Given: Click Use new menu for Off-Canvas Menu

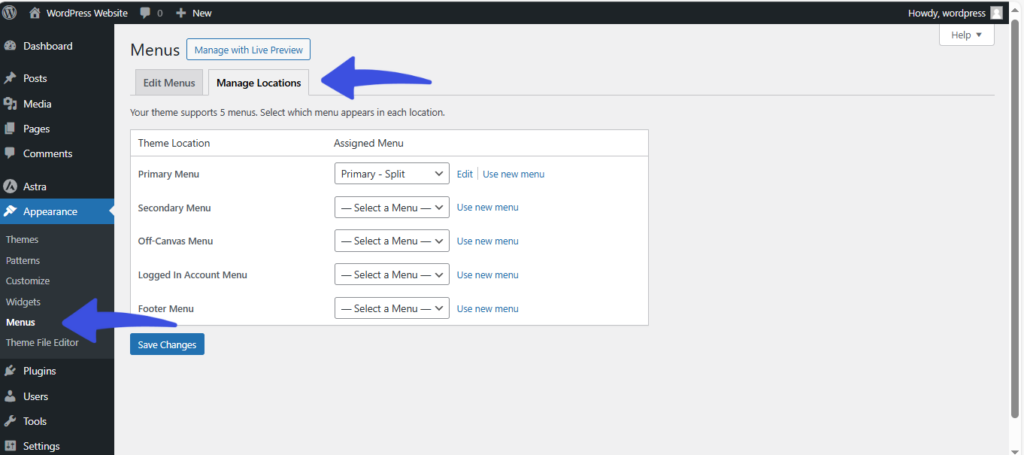Looking at the screenshot, I should pyautogui.click(x=488, y=241).
